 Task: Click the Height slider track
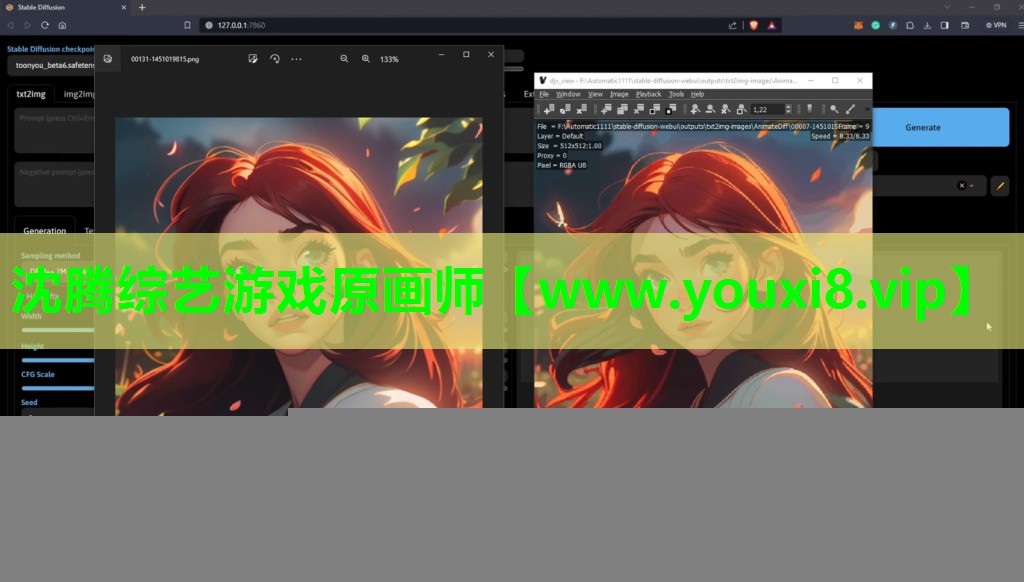coord(58,359)
